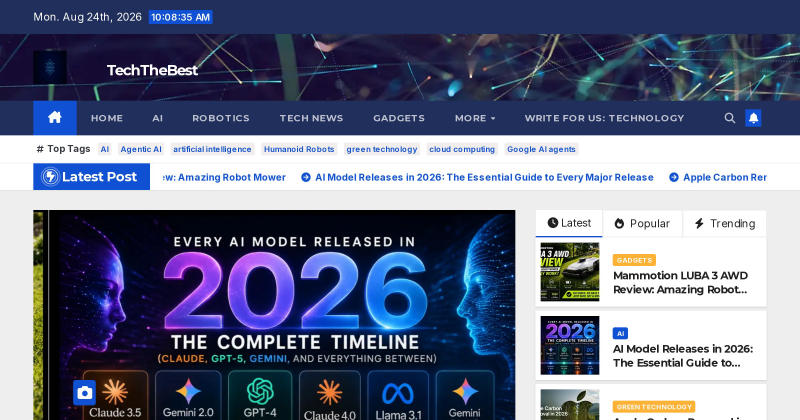Open the search magnifier icon
Viewport: 800px width, 420px height.
[730, 118]
